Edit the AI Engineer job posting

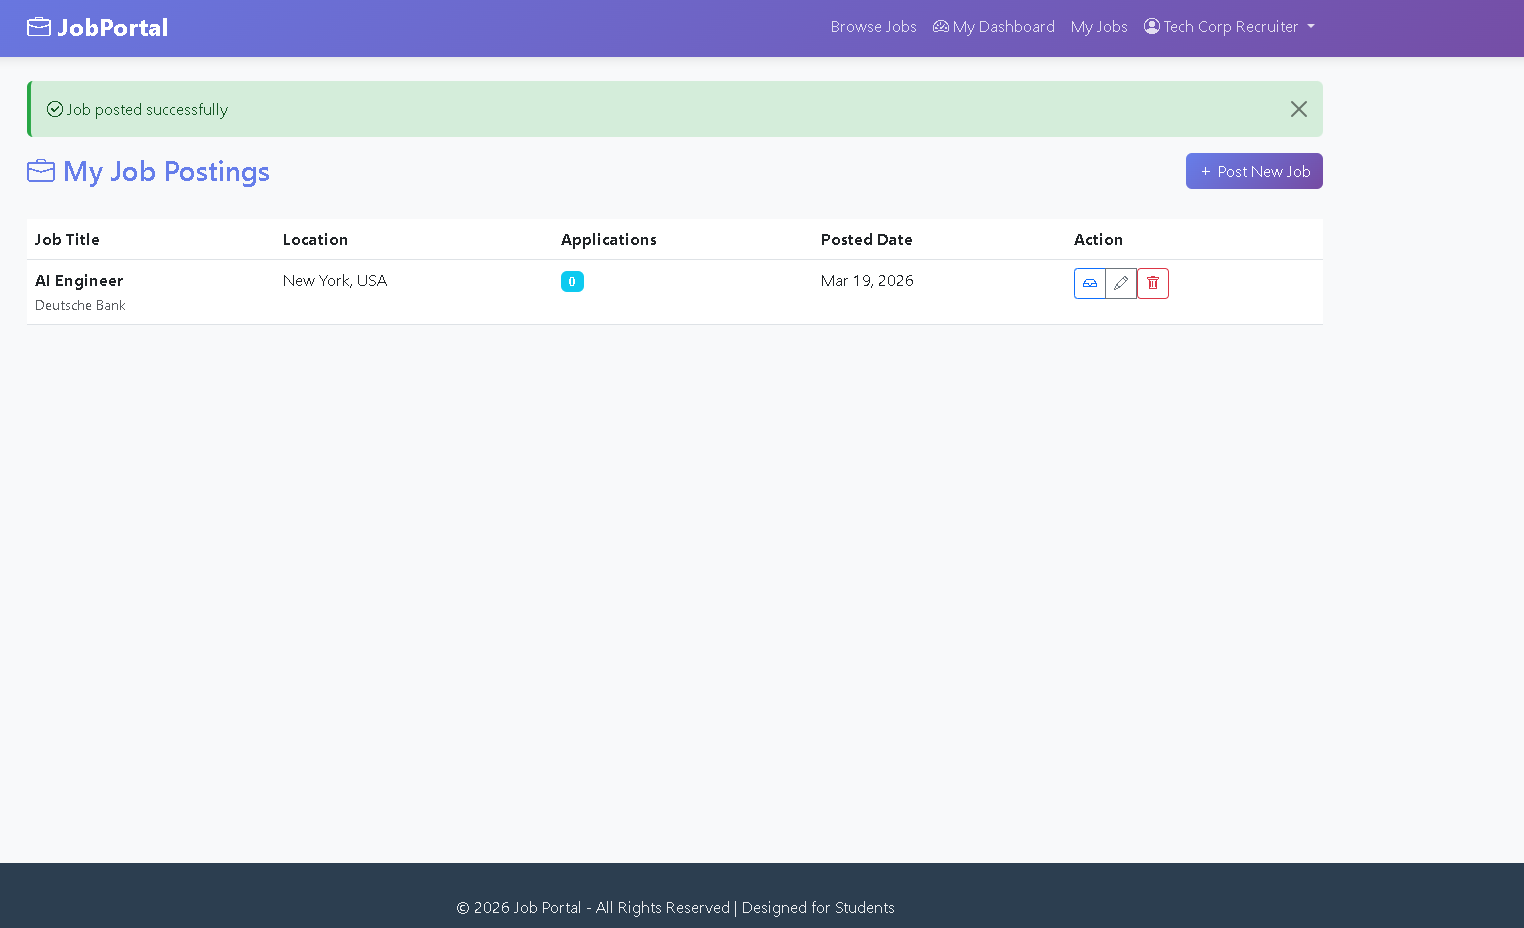click(1121, 284)
